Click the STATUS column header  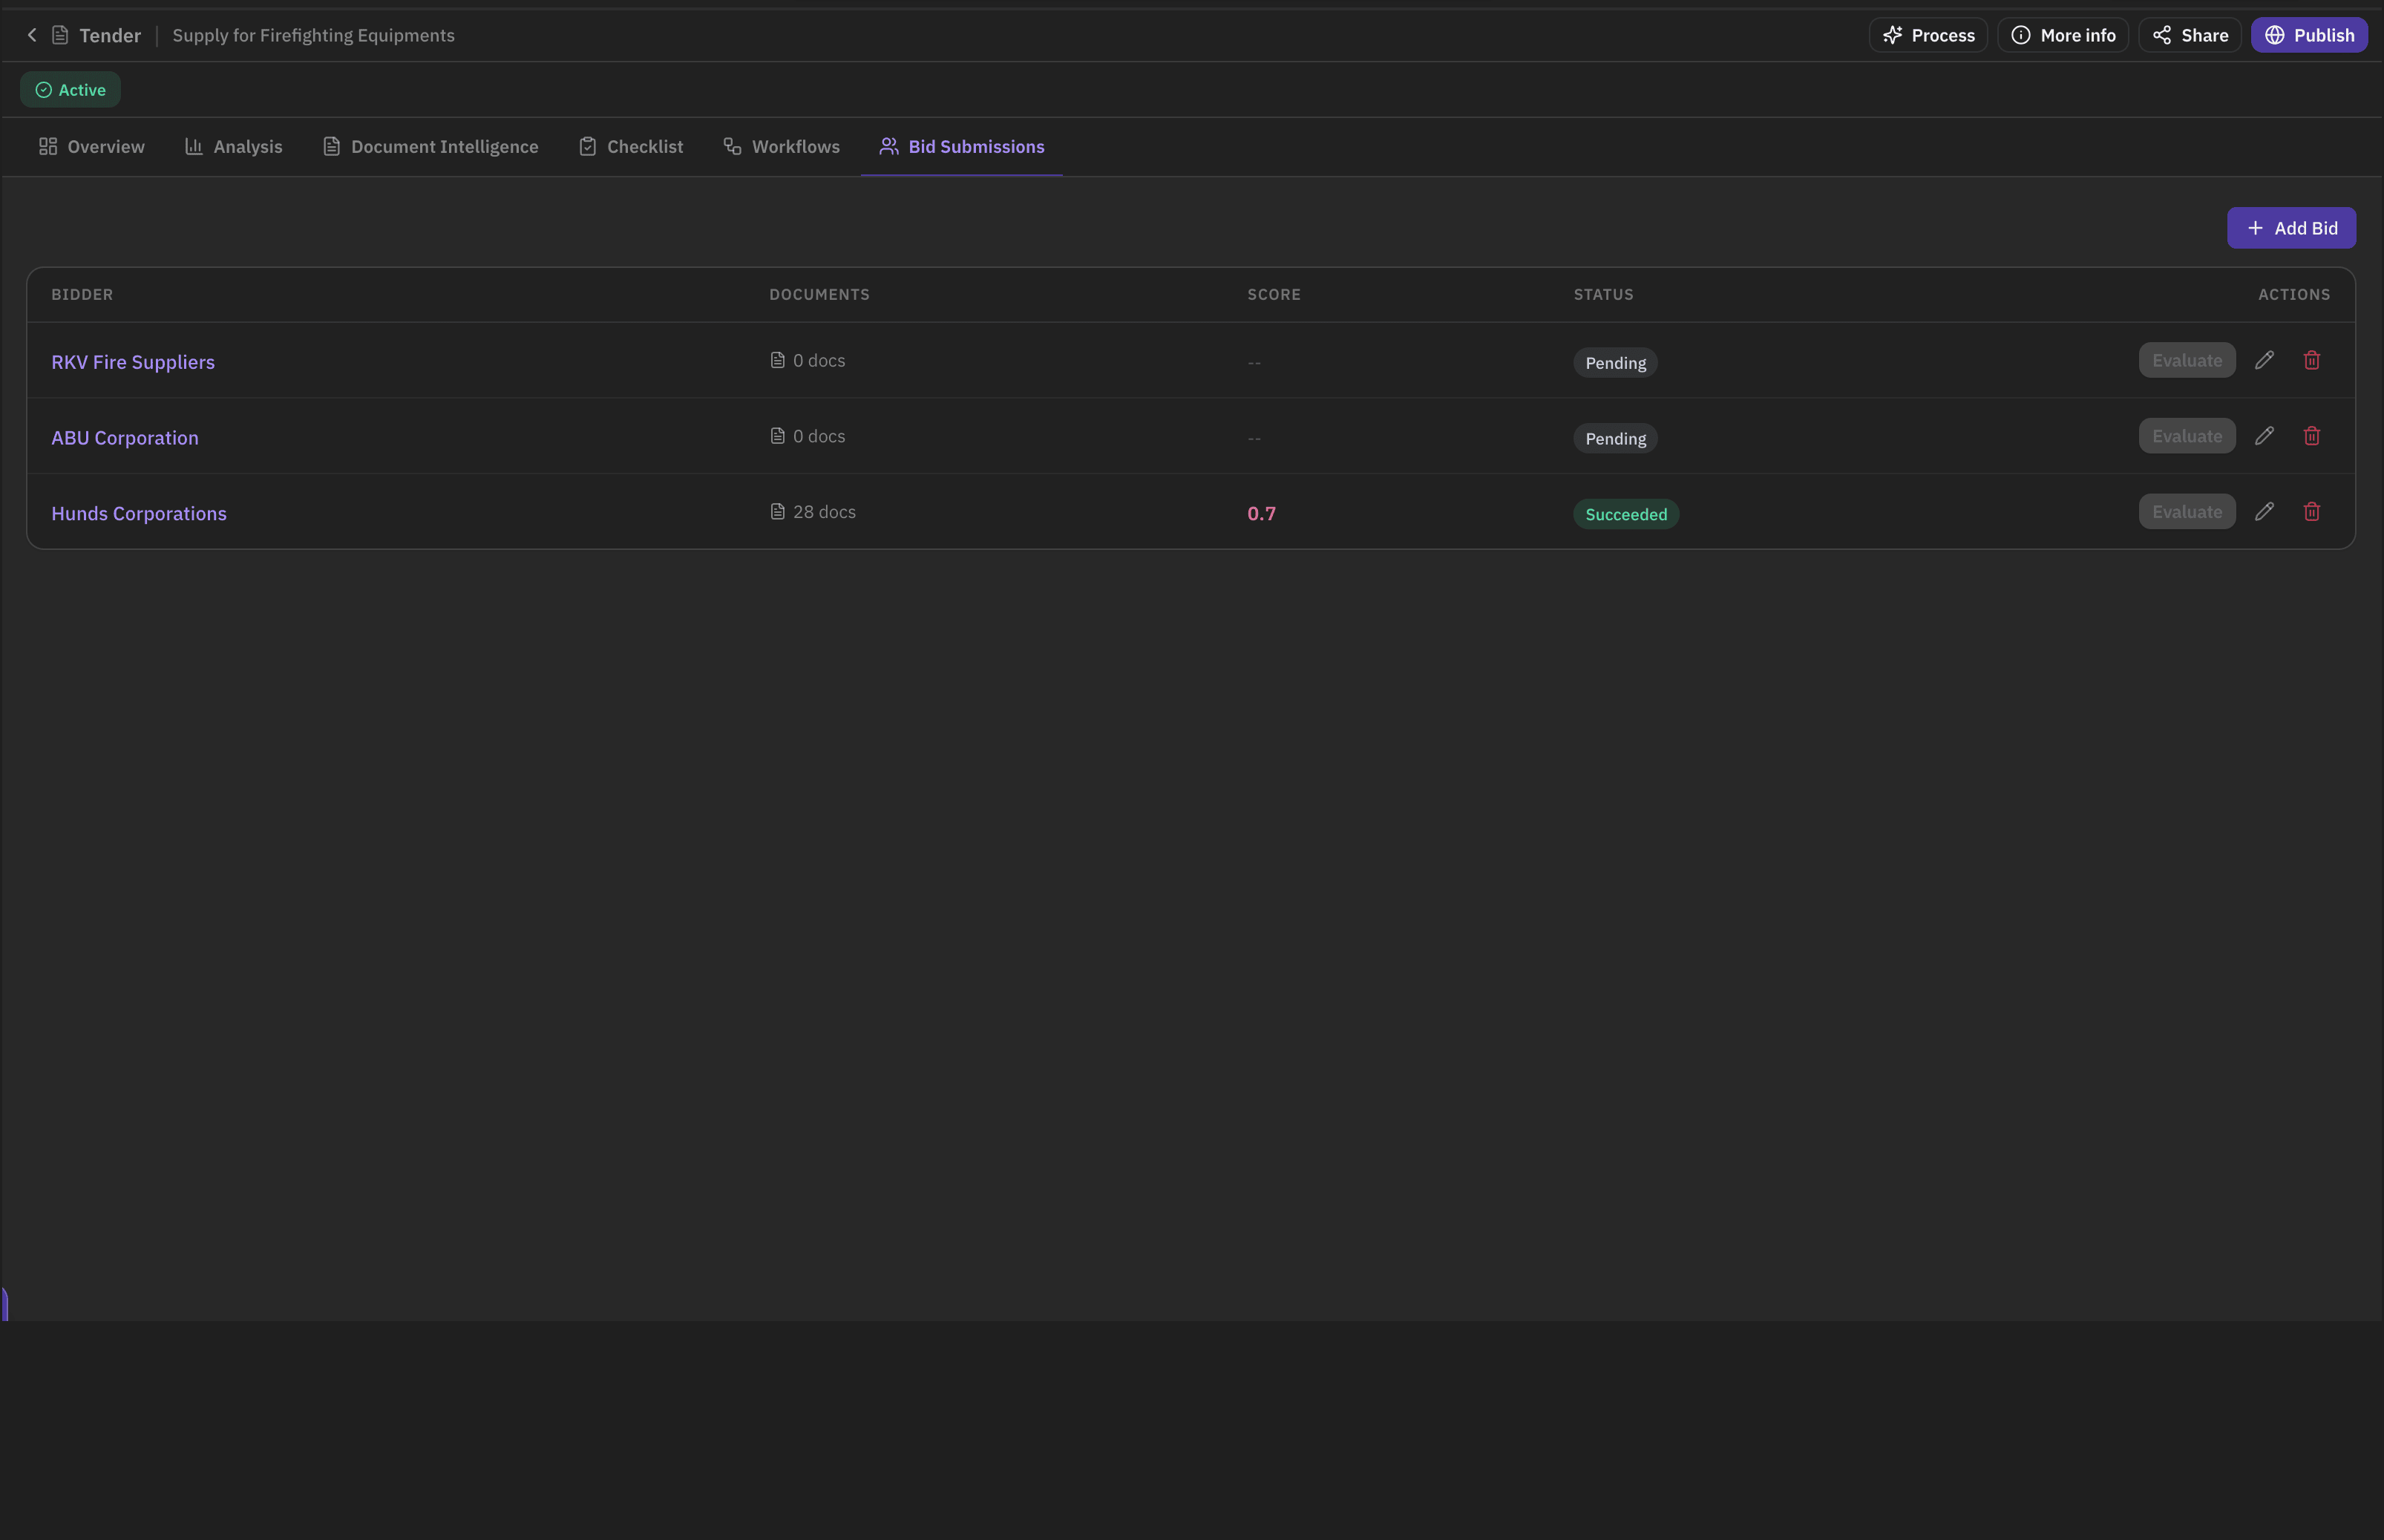[1604, 295]
